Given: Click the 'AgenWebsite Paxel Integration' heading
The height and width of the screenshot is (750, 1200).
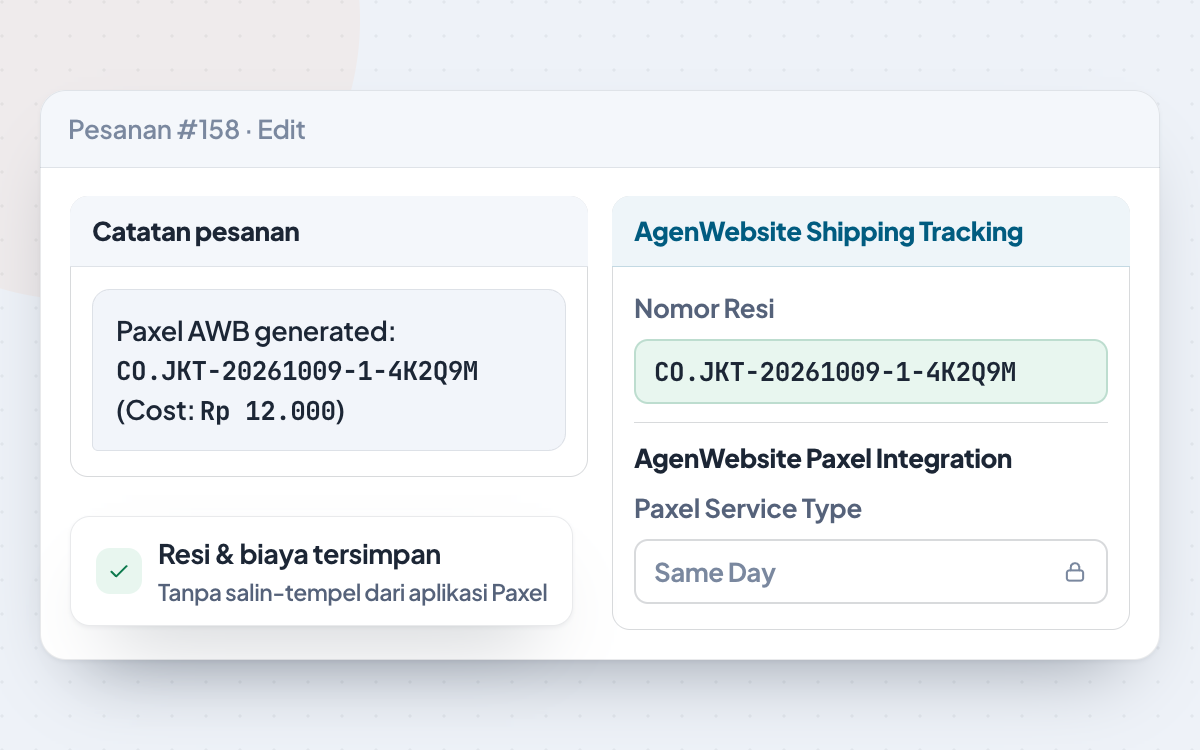Looking at the screenshot, I should pos(824,459).
